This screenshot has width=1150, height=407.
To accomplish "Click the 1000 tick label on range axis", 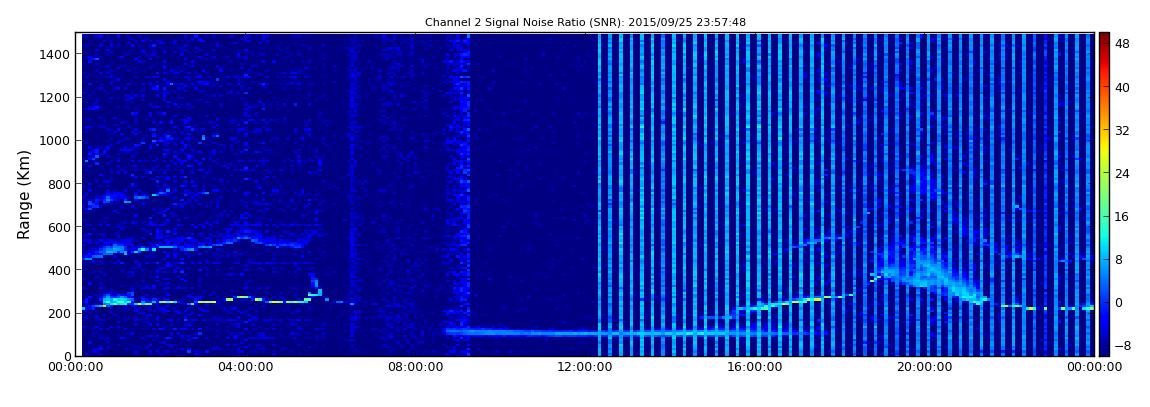I will pos(56,141).
